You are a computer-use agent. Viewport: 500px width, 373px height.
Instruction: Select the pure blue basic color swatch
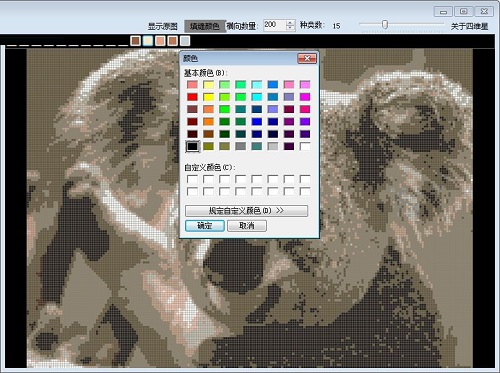(x=257, y=122)
